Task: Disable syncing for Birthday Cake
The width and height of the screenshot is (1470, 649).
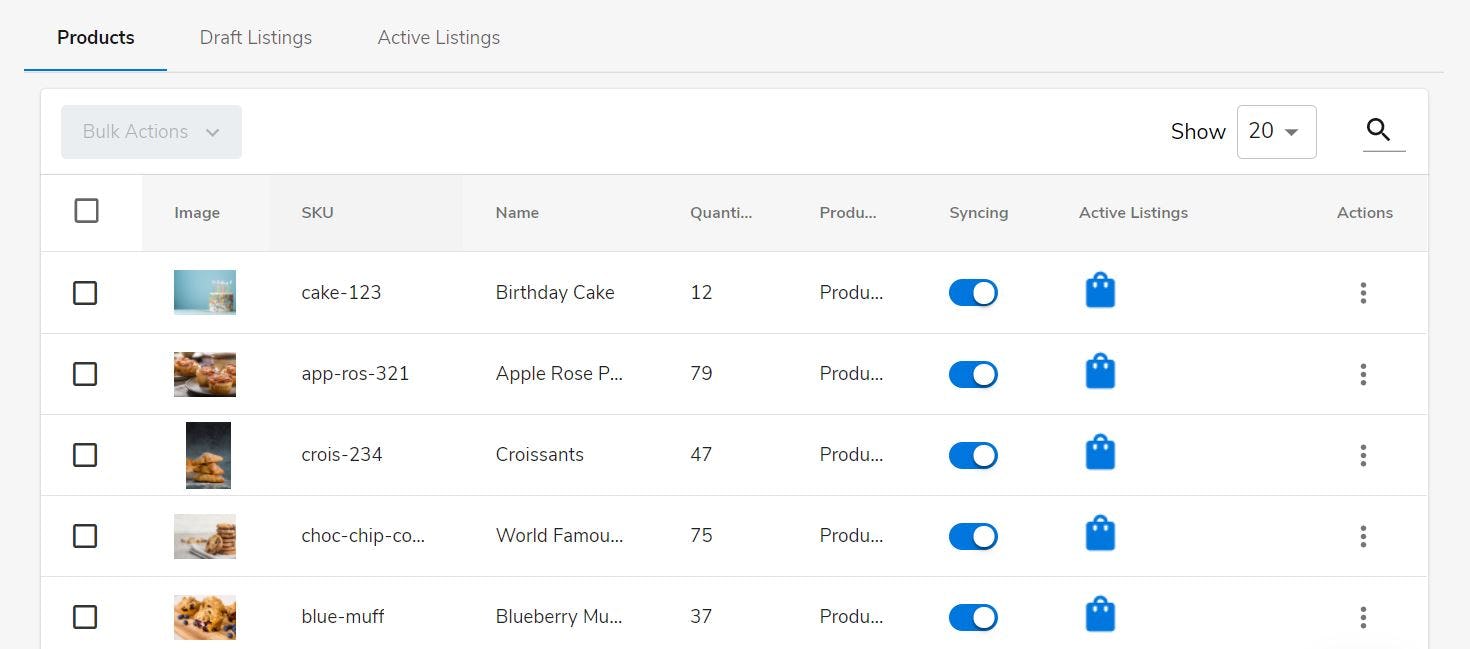Action: [973, 293]
